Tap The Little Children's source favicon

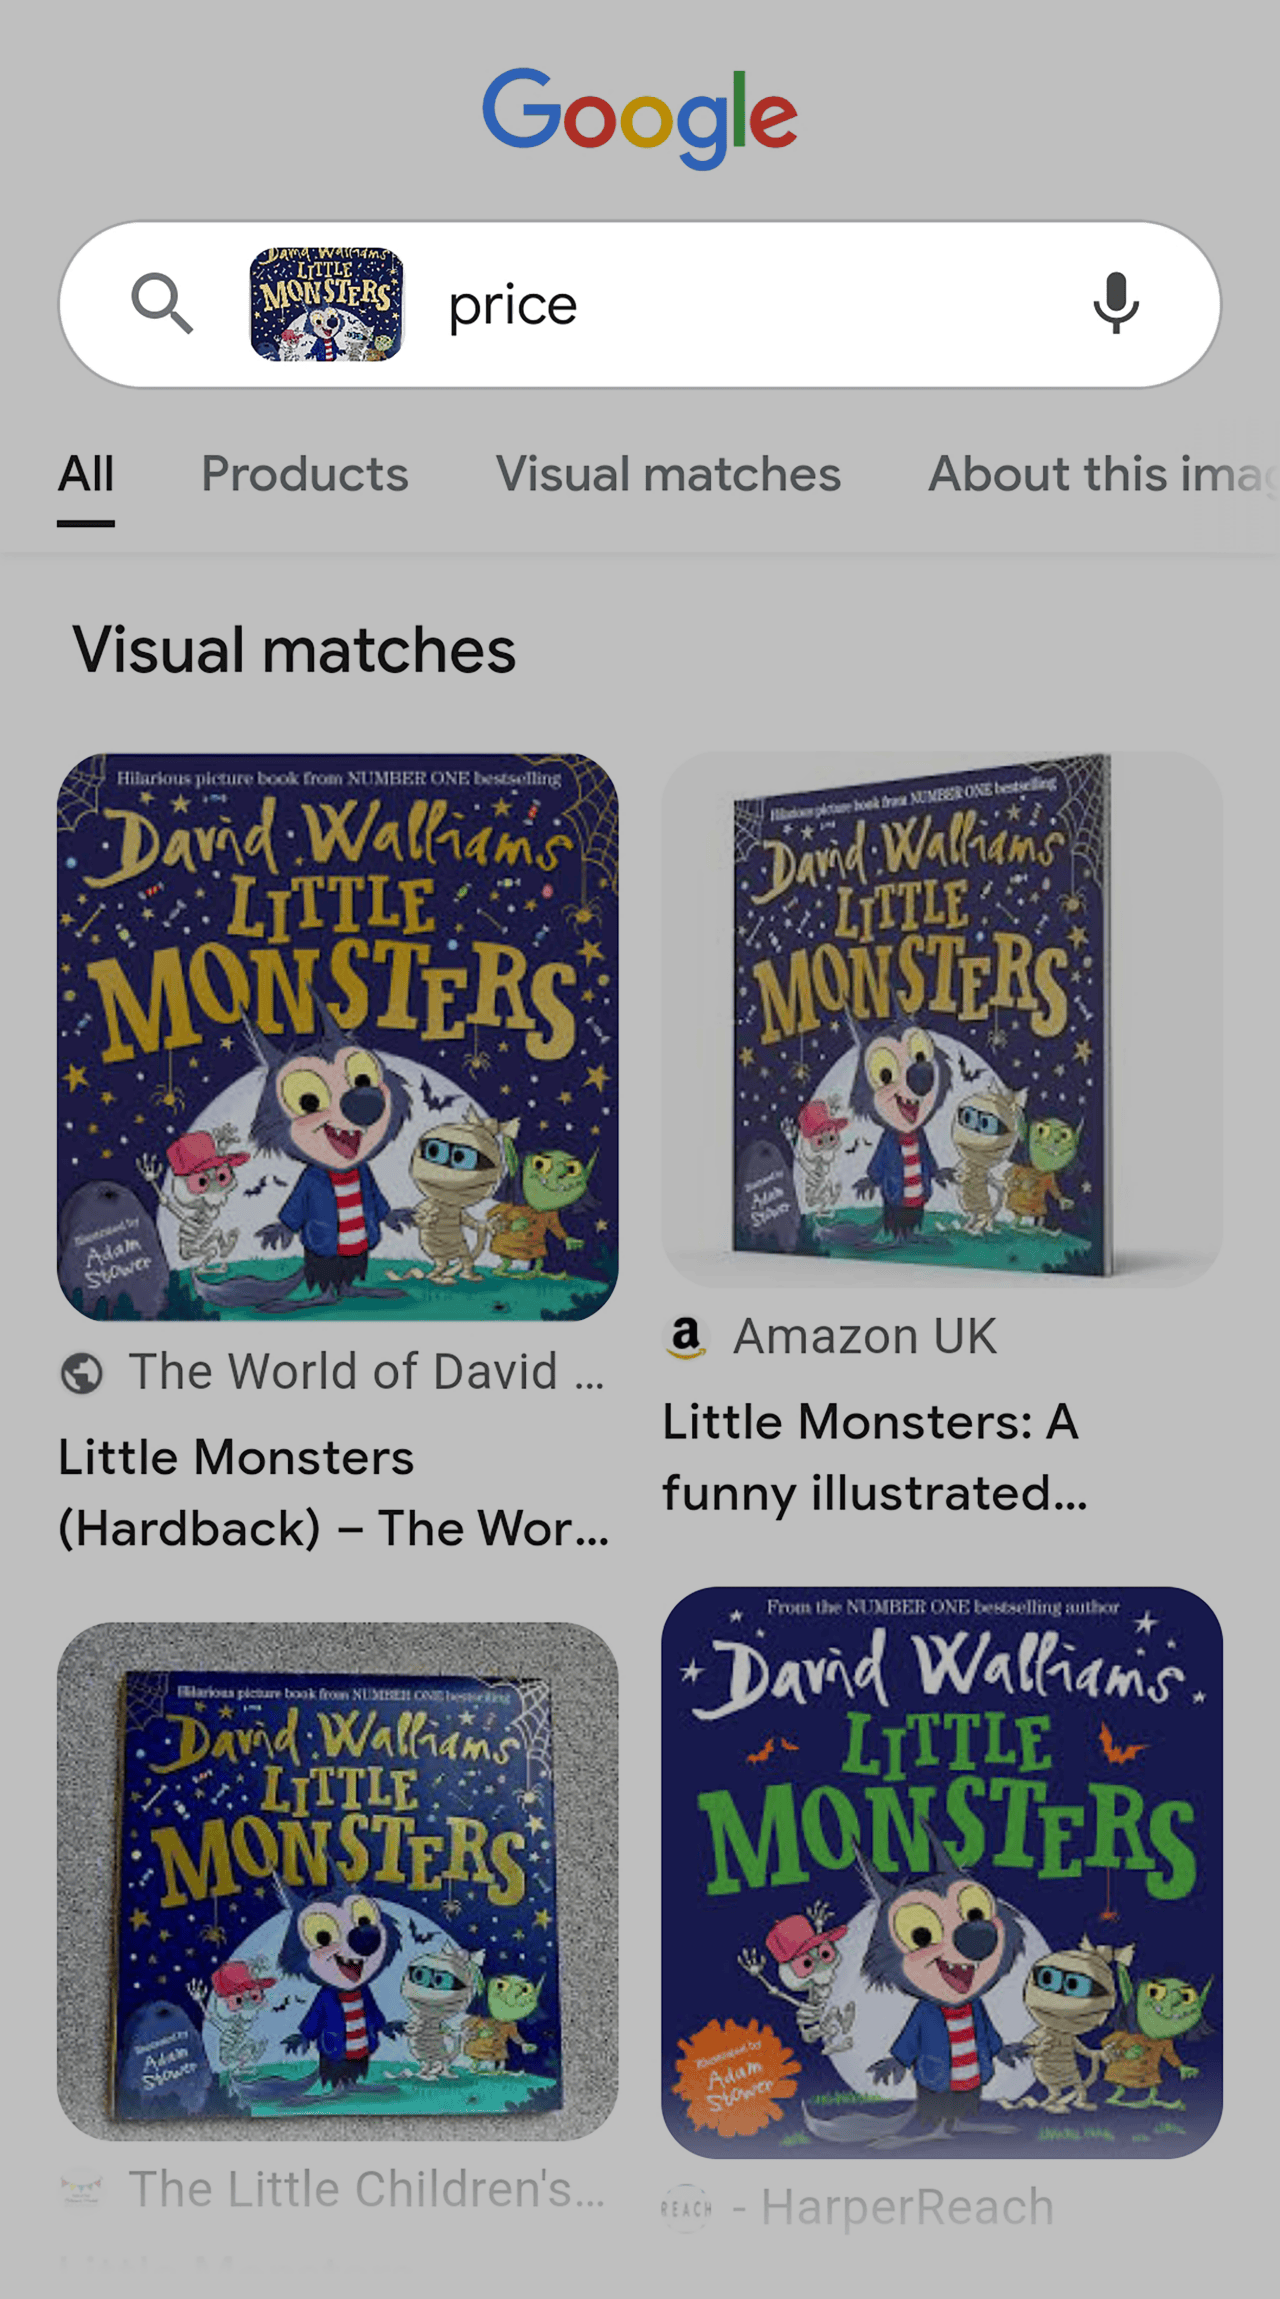click(x=82, y=2190)
